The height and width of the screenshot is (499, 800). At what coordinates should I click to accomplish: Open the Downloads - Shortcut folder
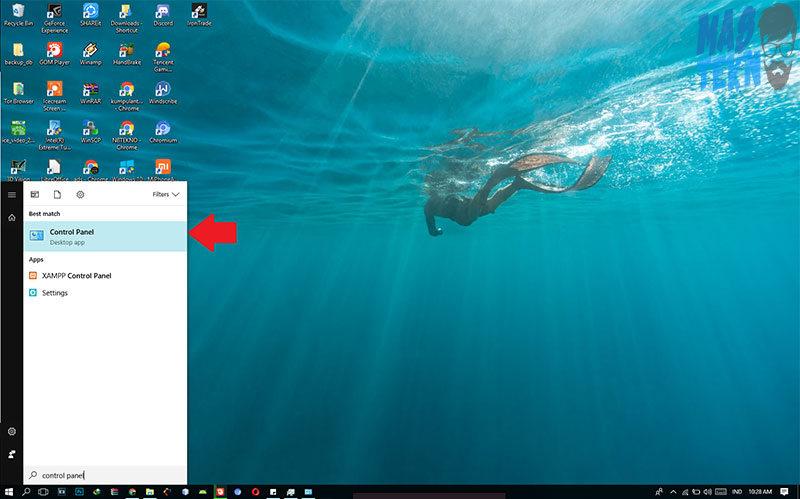point(127,17)
